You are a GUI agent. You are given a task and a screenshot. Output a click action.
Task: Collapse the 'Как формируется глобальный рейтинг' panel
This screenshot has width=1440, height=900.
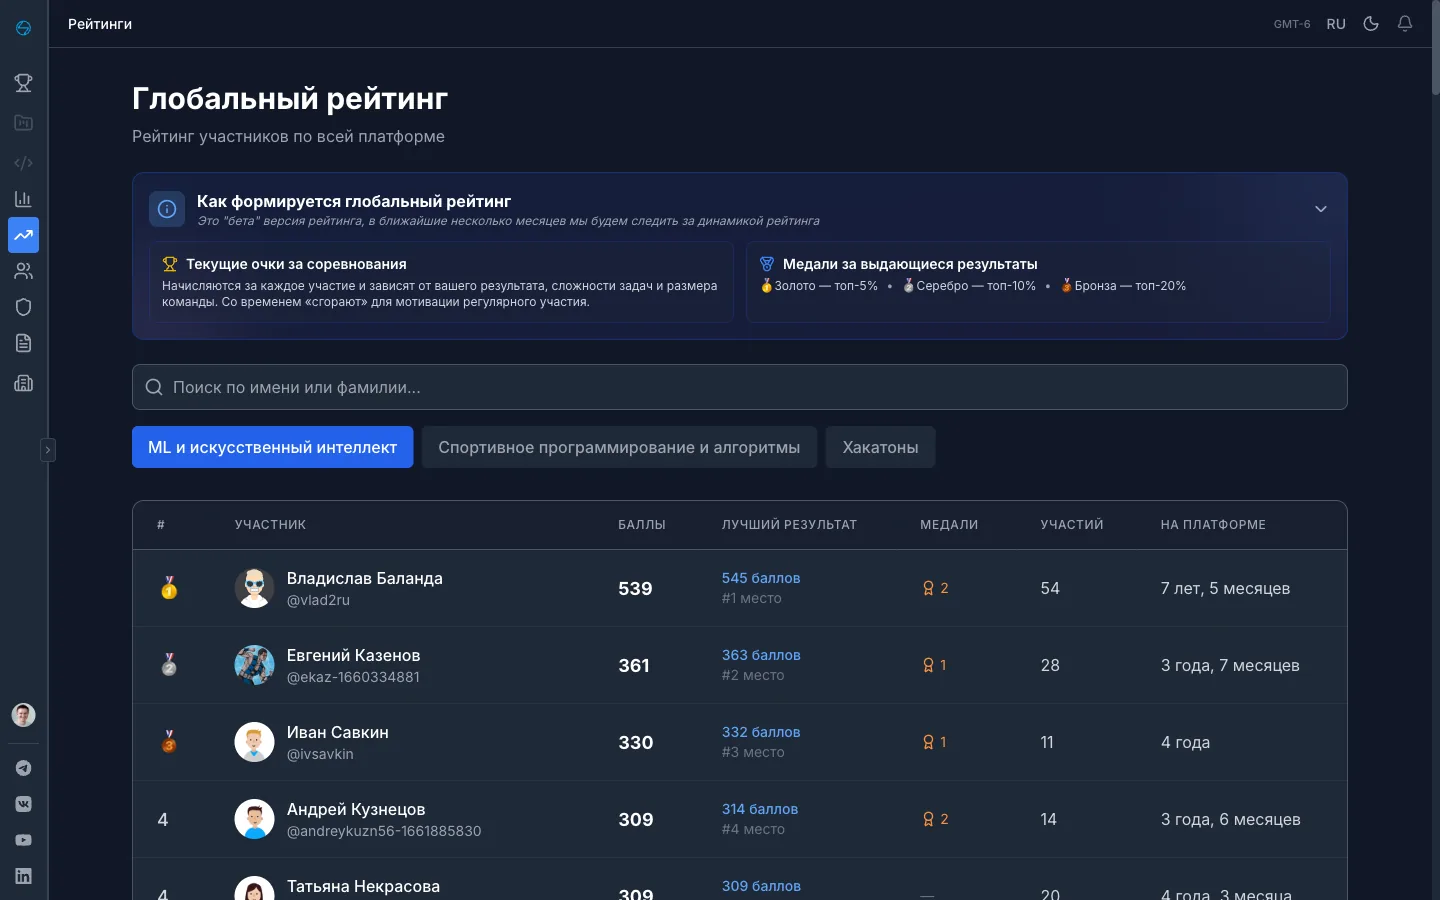pos(1320,209)
